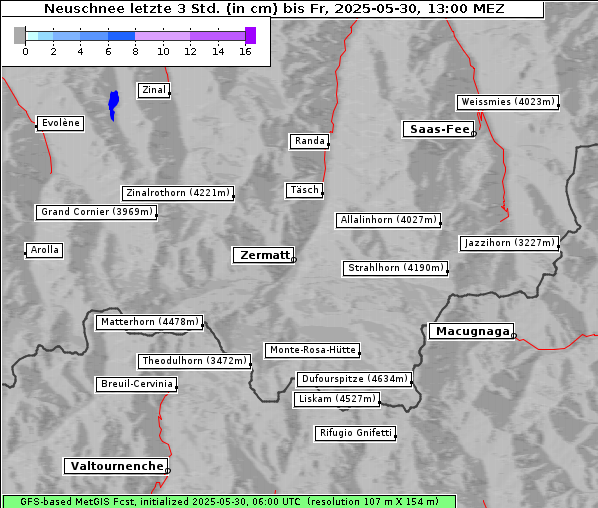The height and width of the screenshot is (508, 598).
Task: Click the Zermatt location marker circle
Action: point(294,260)
